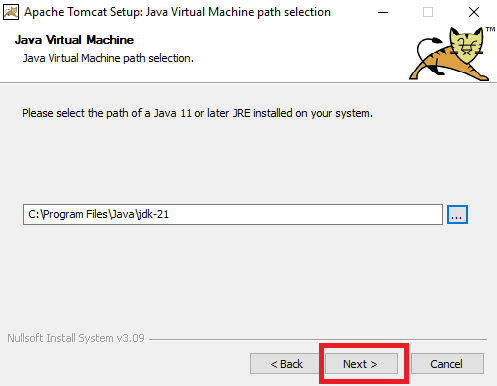
Task: Open folder browser with the ellipsis button
Action: [457, 215]
